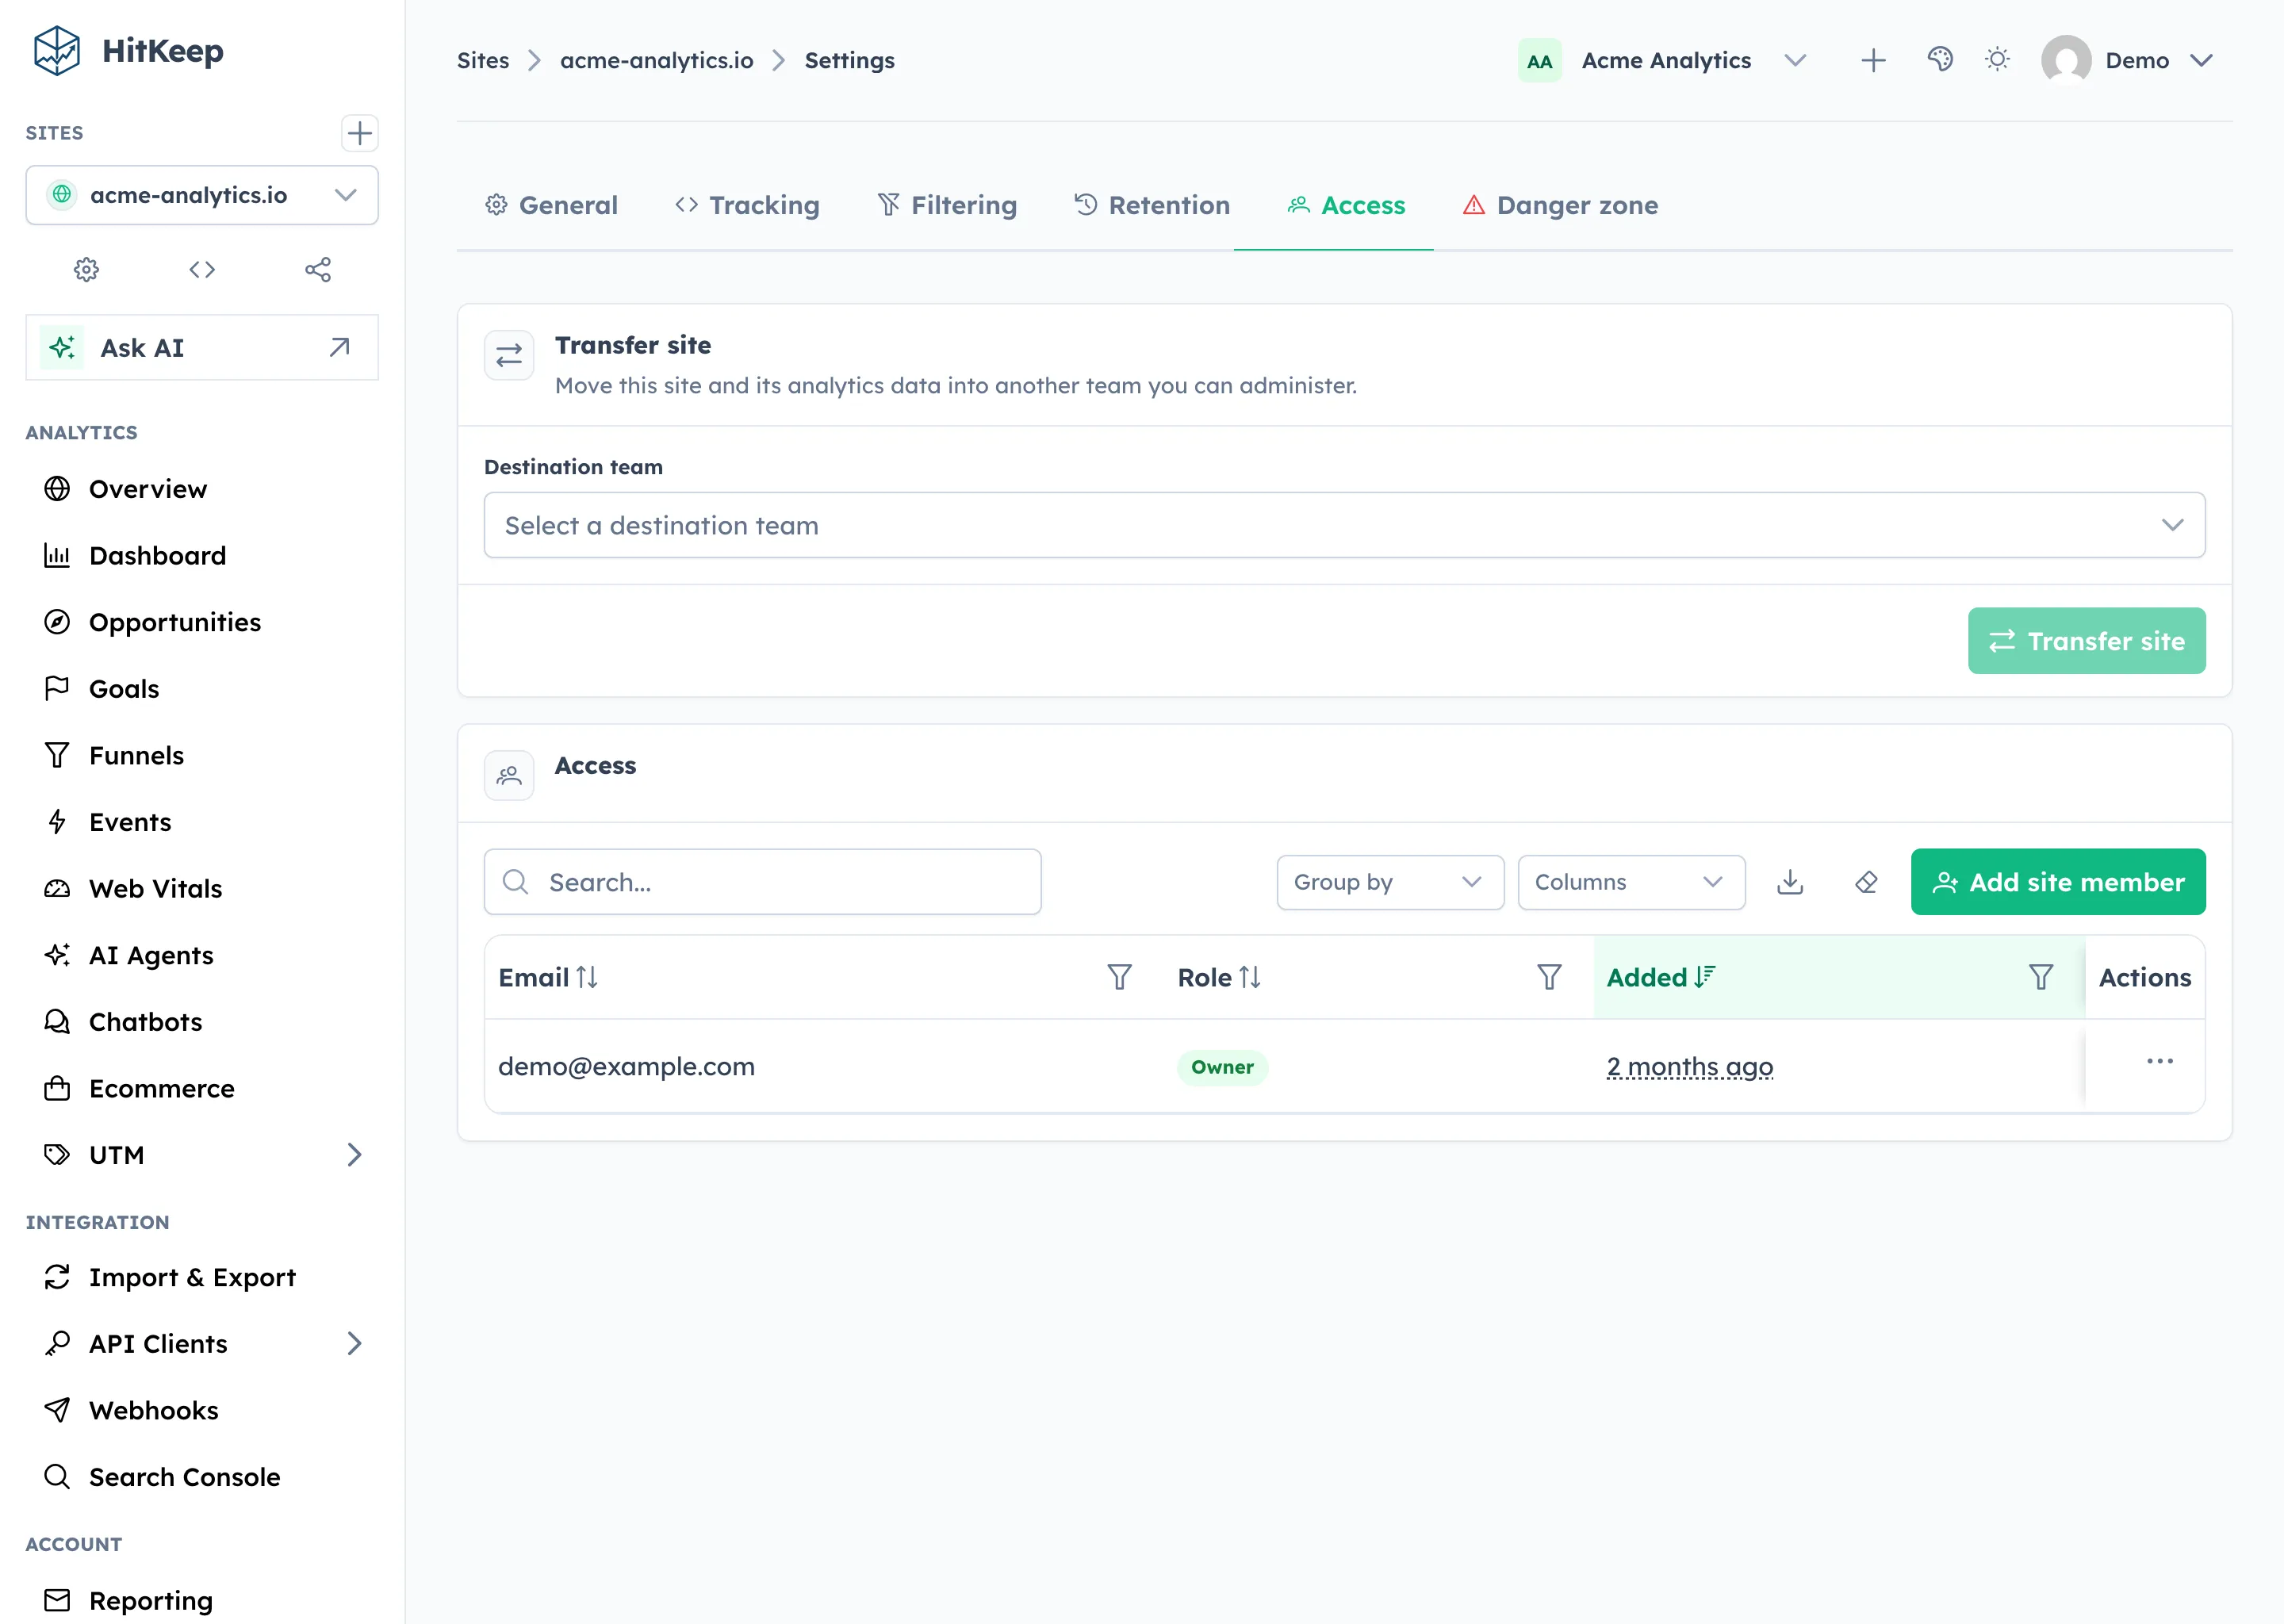This screenshot has width=2284, height=1624.
Task: Open destination team dropdown
Action: [1344, 525]
